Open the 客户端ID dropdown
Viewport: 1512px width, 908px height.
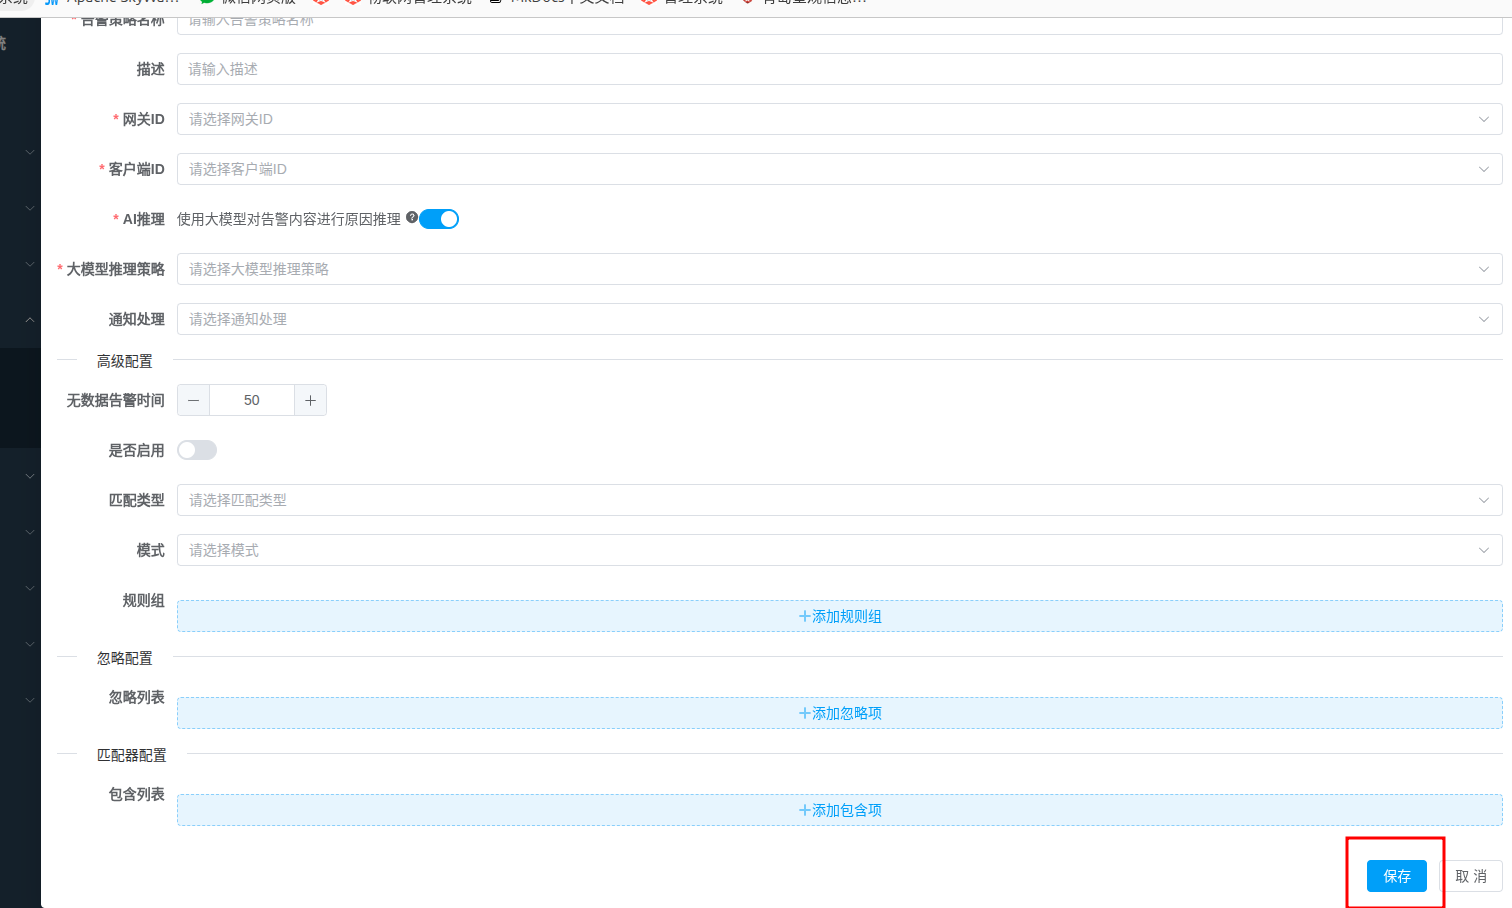(838, 169)
